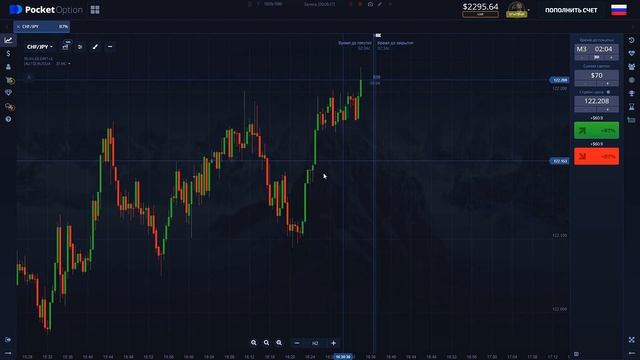Increase strike price with plus below 122.208

coord(607,109)
